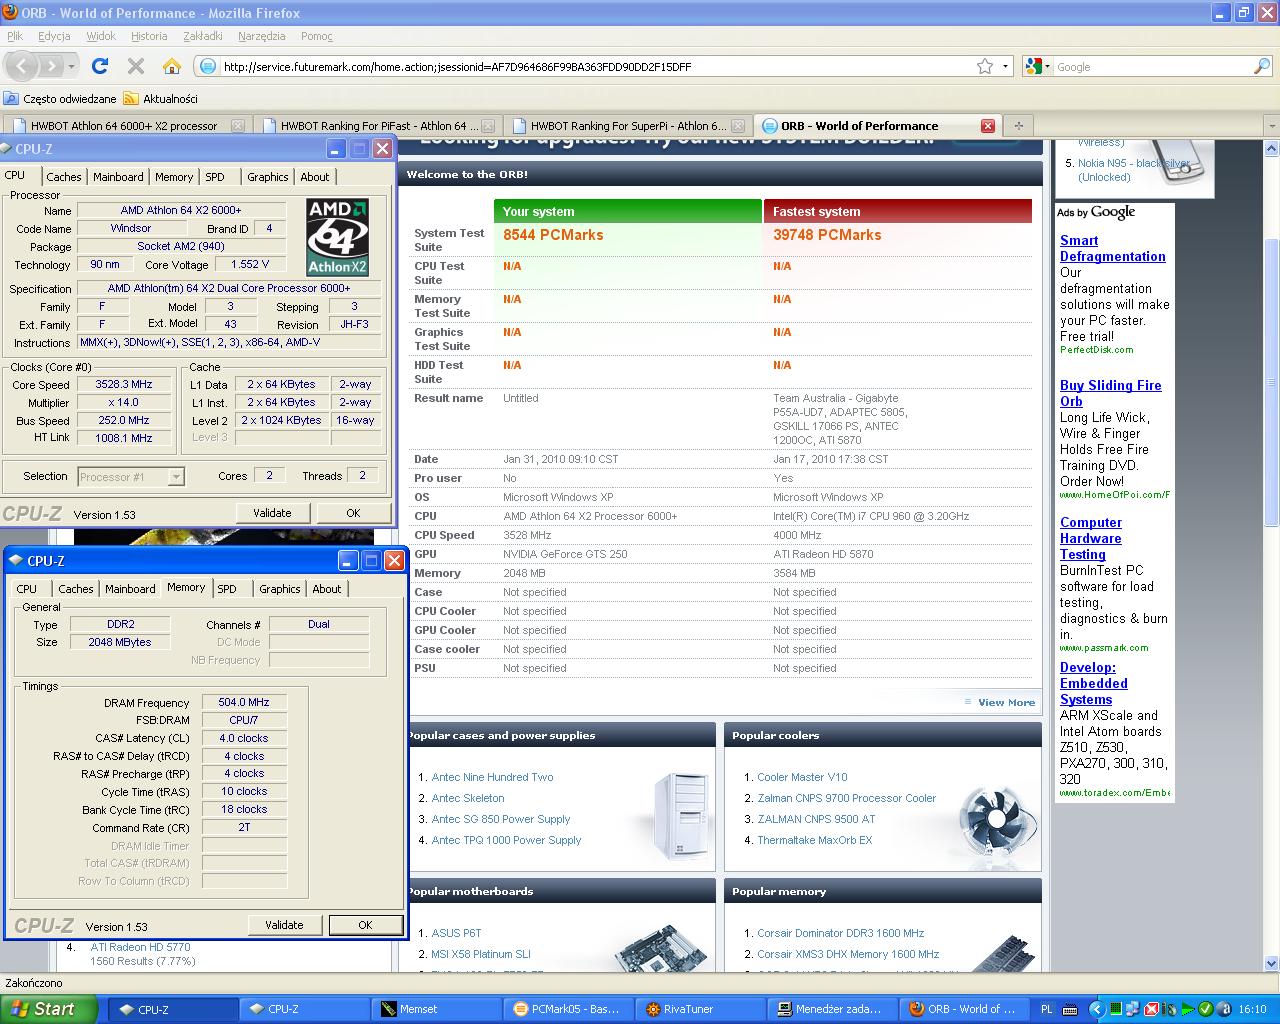Image resolution: width=1280 pixels, height=1024 pixels.
Task: Open the Historia menu
Action: point(149,36)
